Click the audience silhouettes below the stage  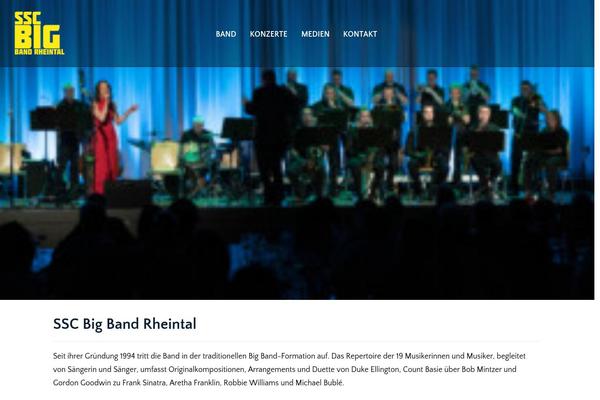pyautogui.click(x=297, y=253)
